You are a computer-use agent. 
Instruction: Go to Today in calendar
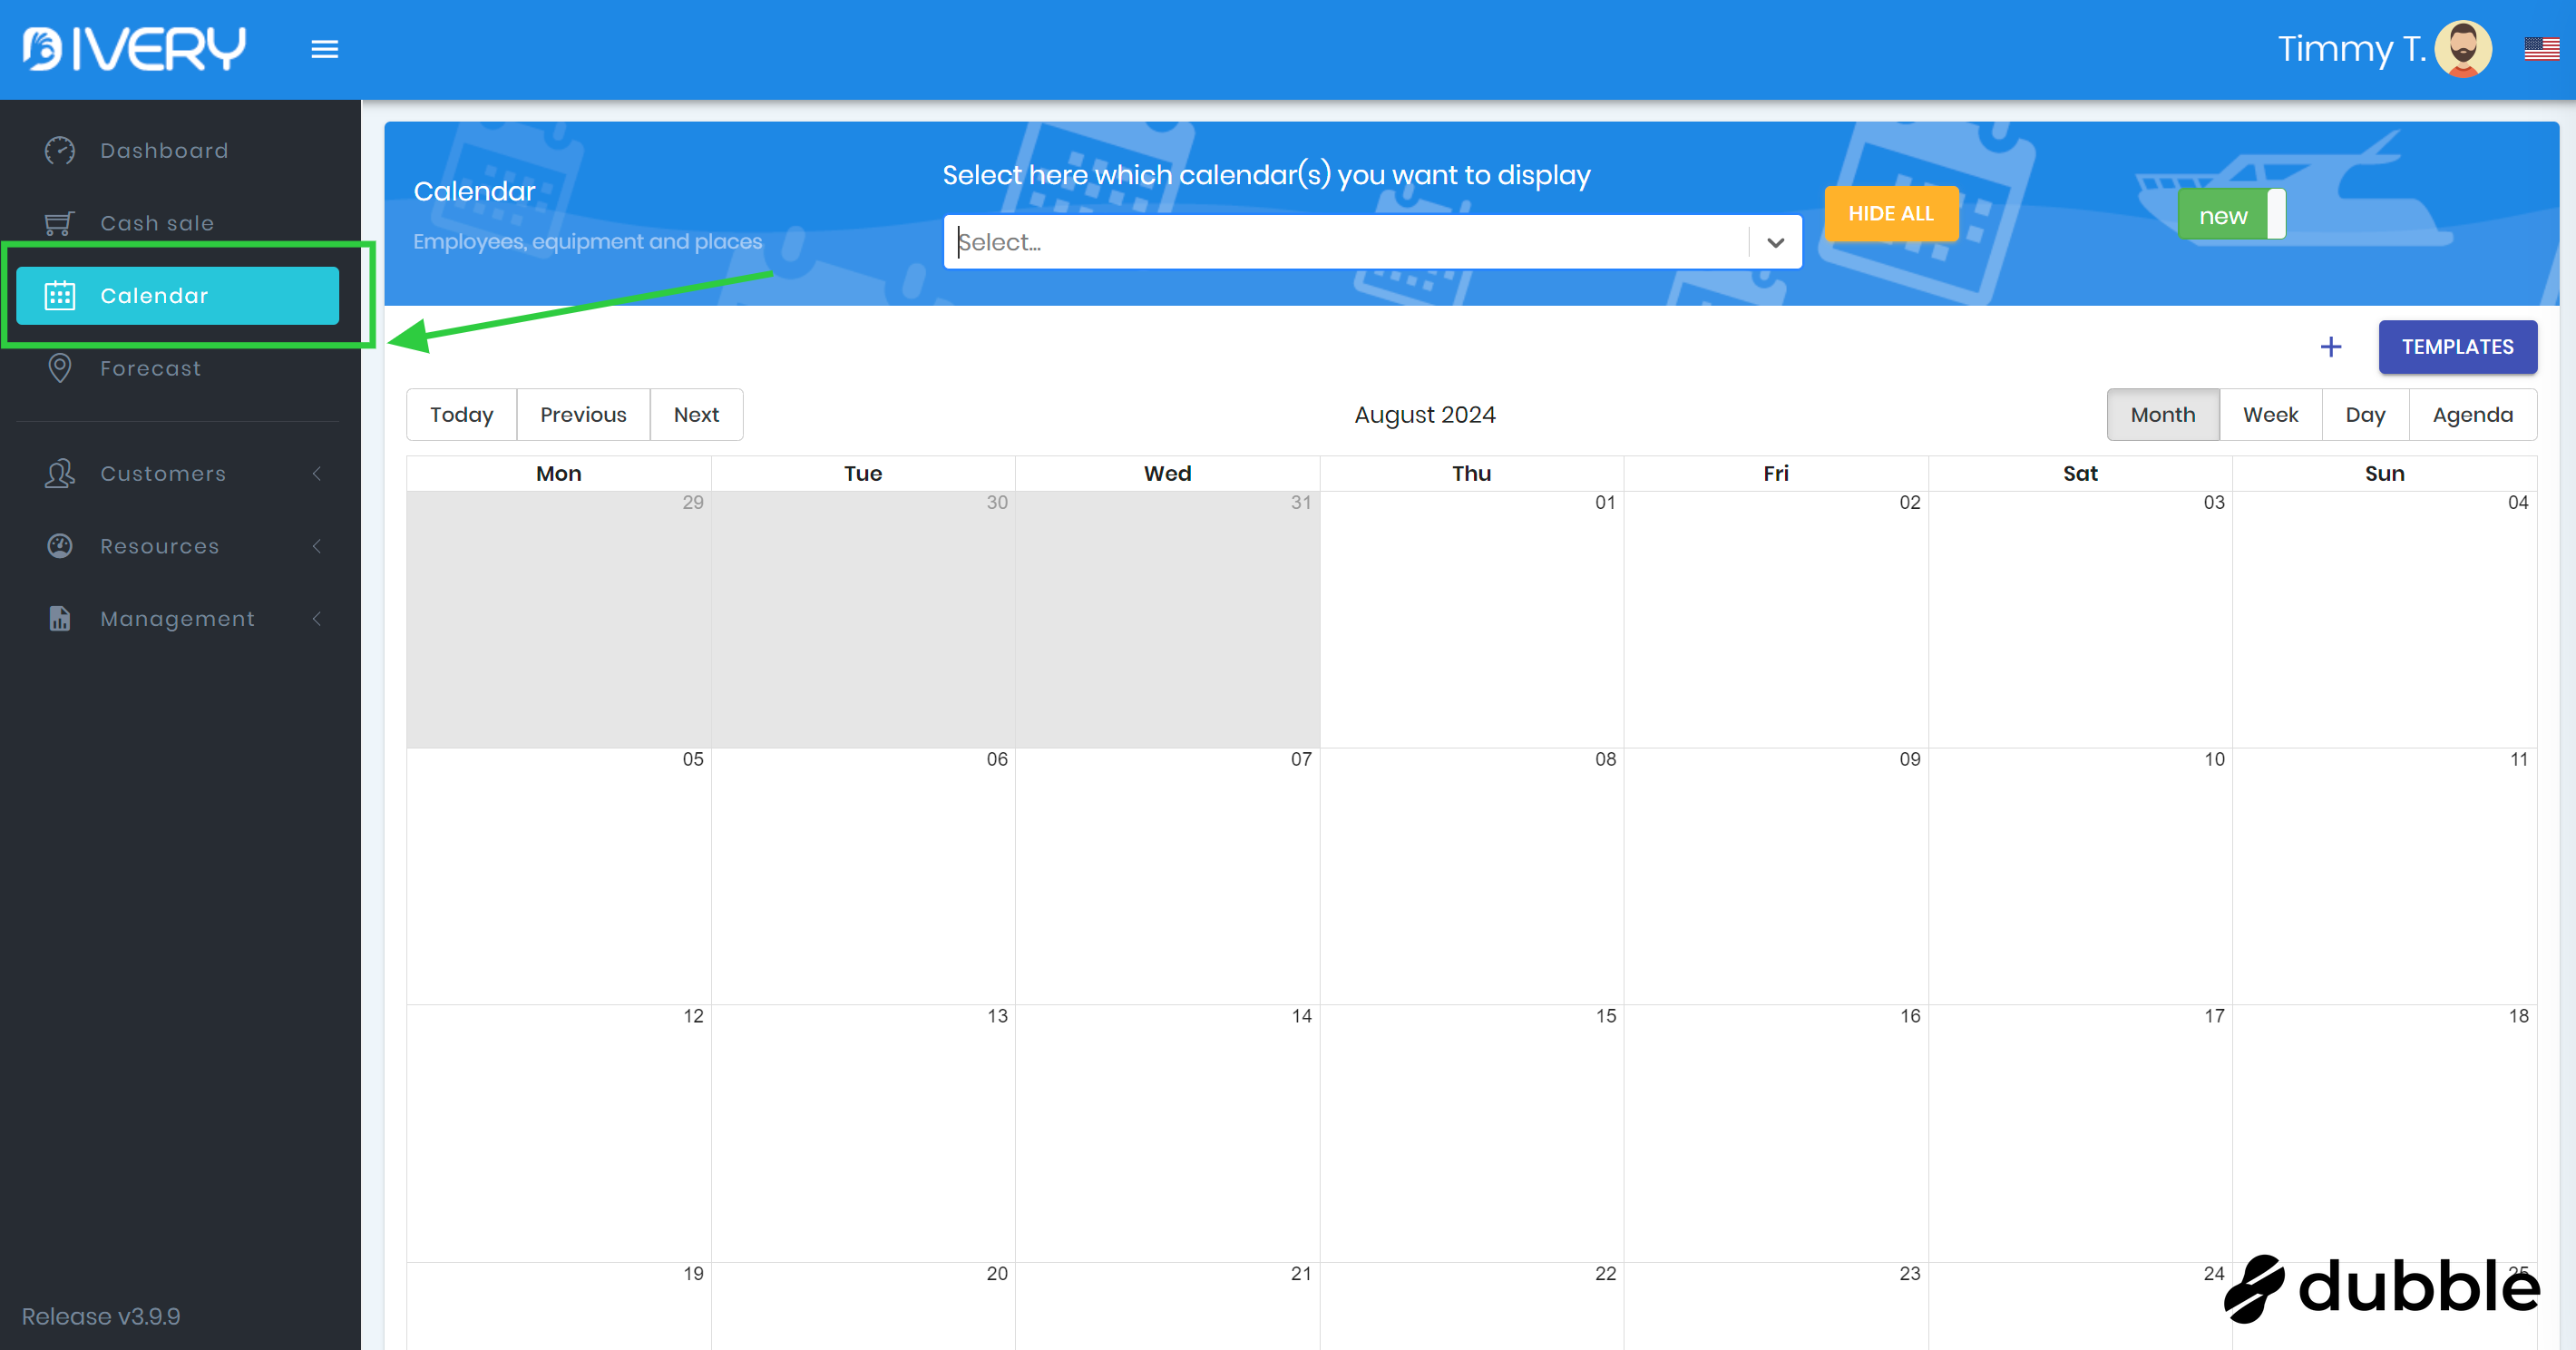click(461, 415)
